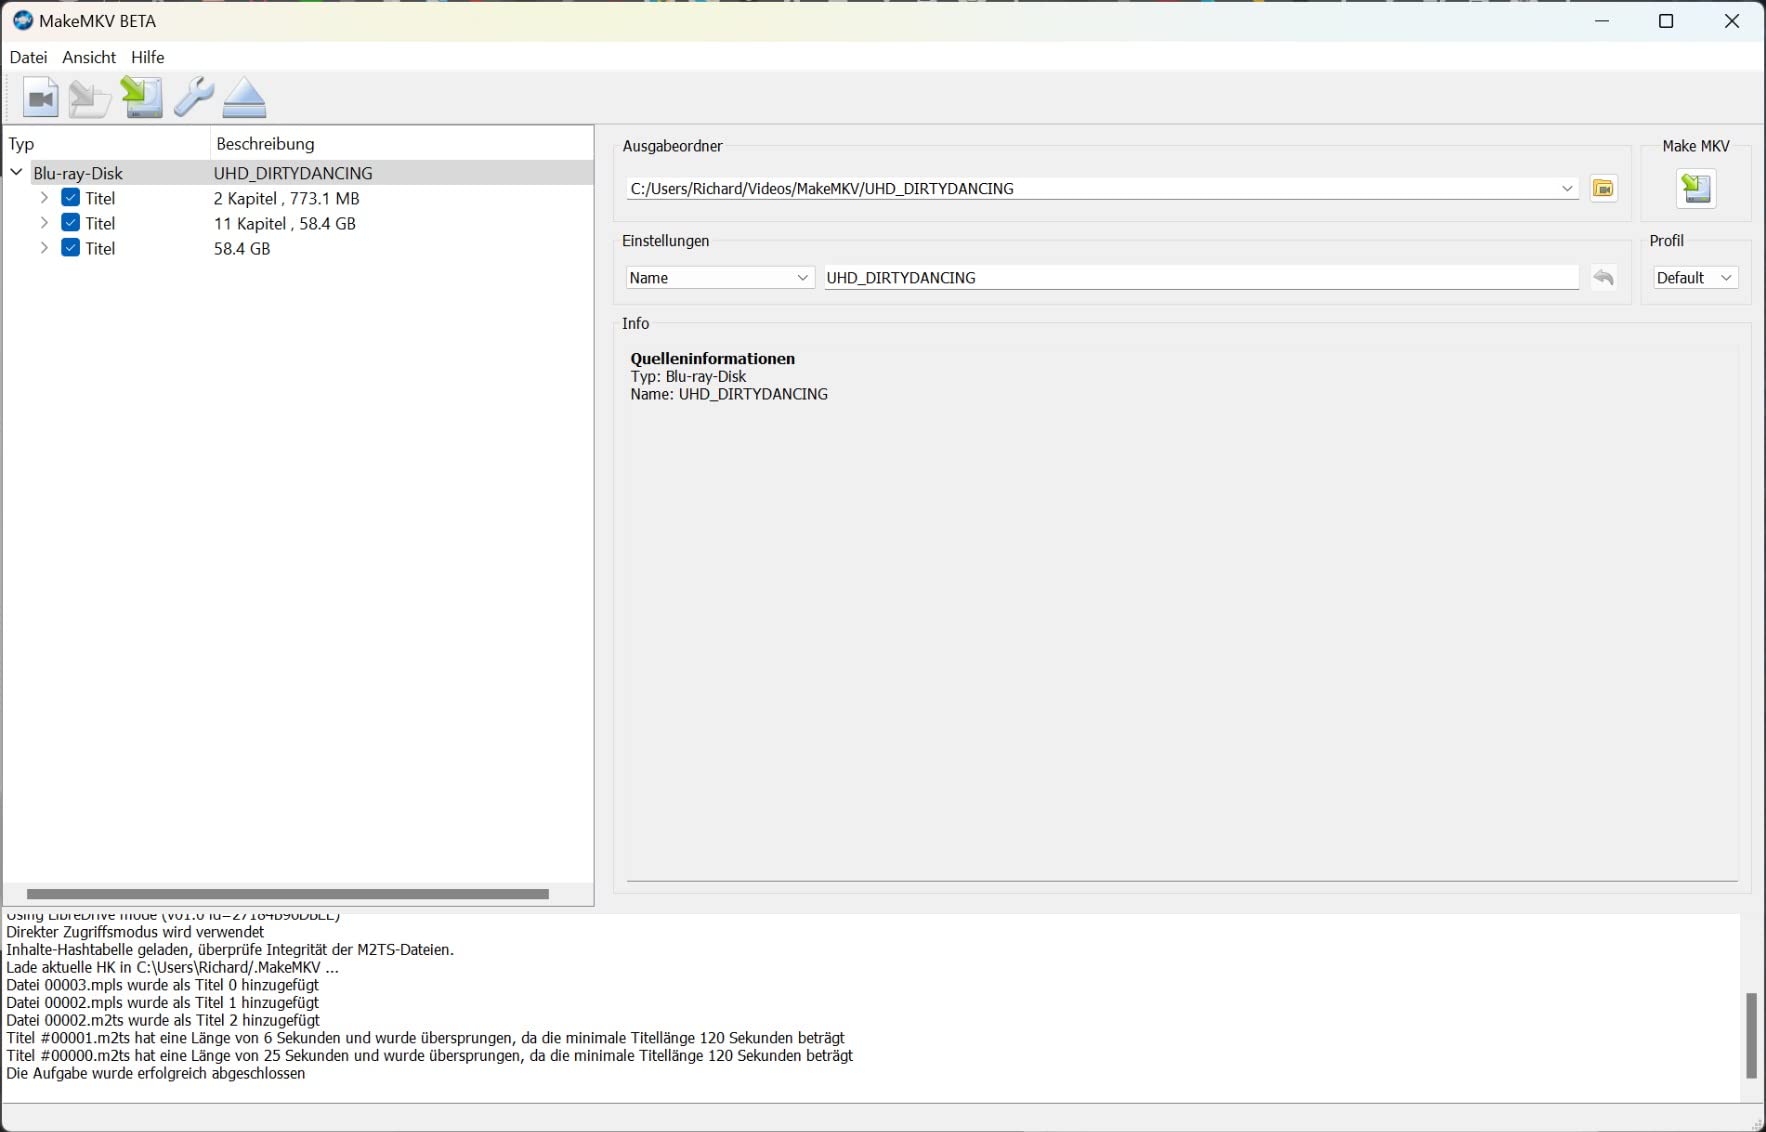Uncheck the 2 Kapitel 773.1 MB title
This screenshot has width=1766, height=1132.
70,198
